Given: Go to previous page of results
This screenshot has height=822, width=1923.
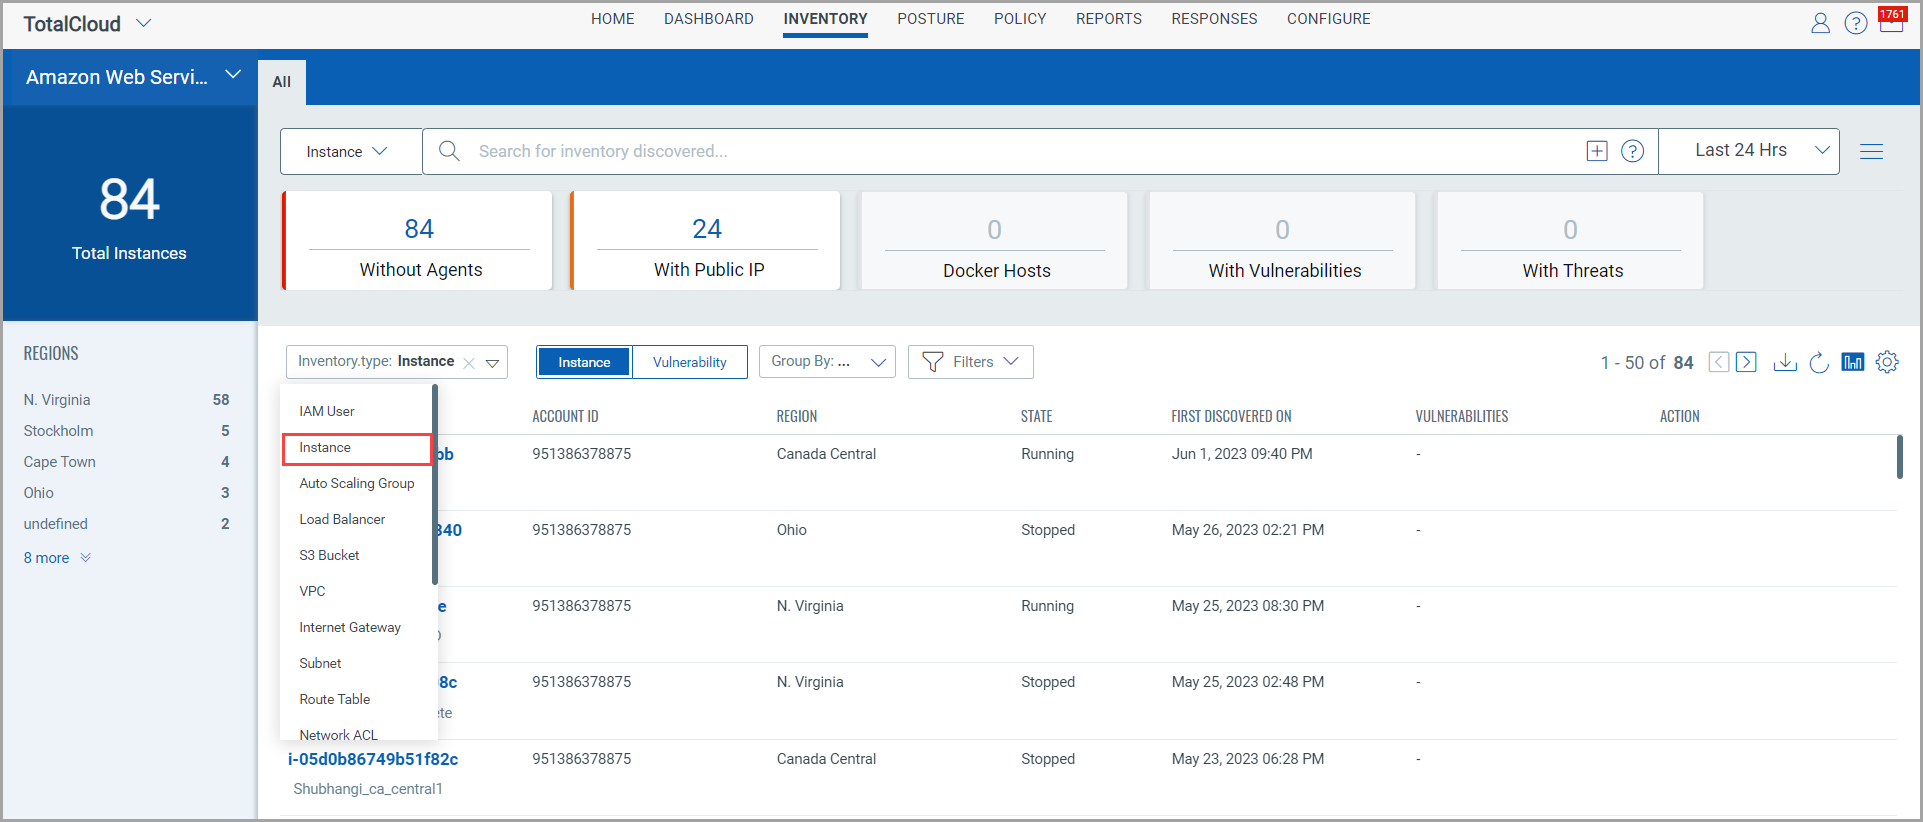Looking at the screenshot, I should tap(1718, 362).
